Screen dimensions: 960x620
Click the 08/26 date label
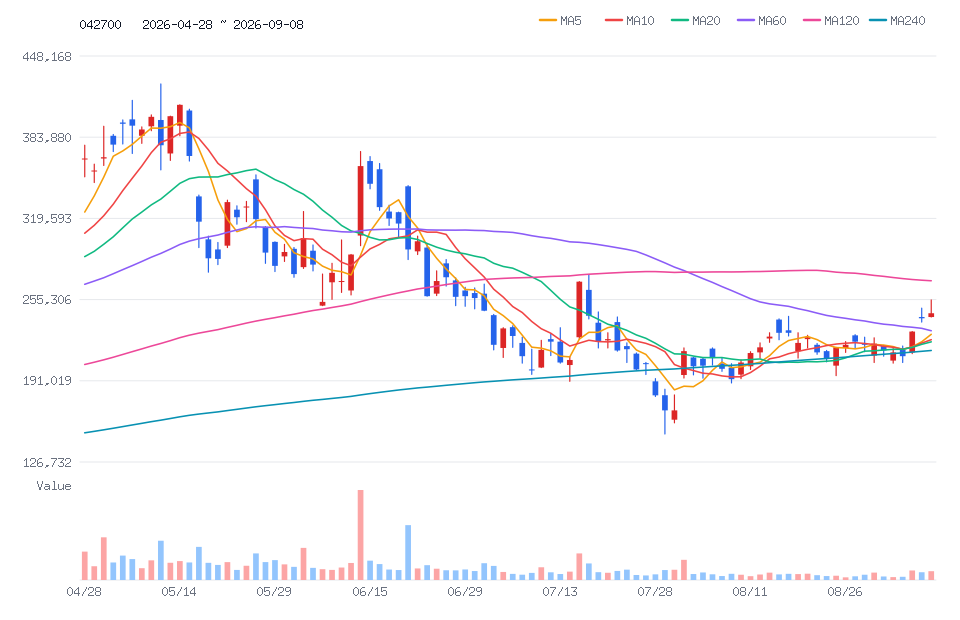coord(845,592)
